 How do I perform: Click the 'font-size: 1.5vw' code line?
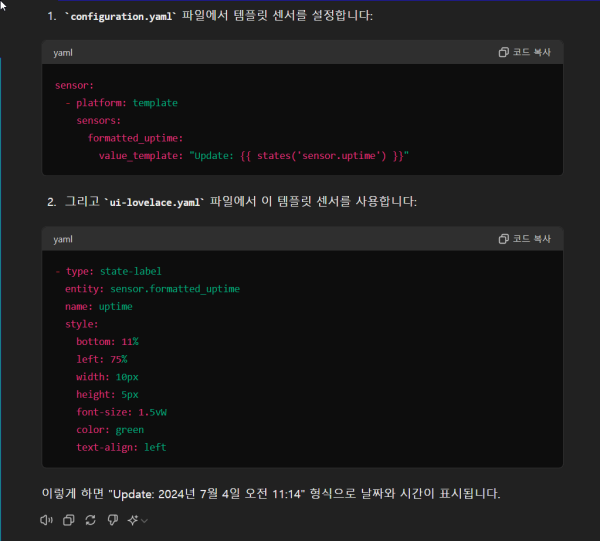pyautogui.click(x=122, y=412)
